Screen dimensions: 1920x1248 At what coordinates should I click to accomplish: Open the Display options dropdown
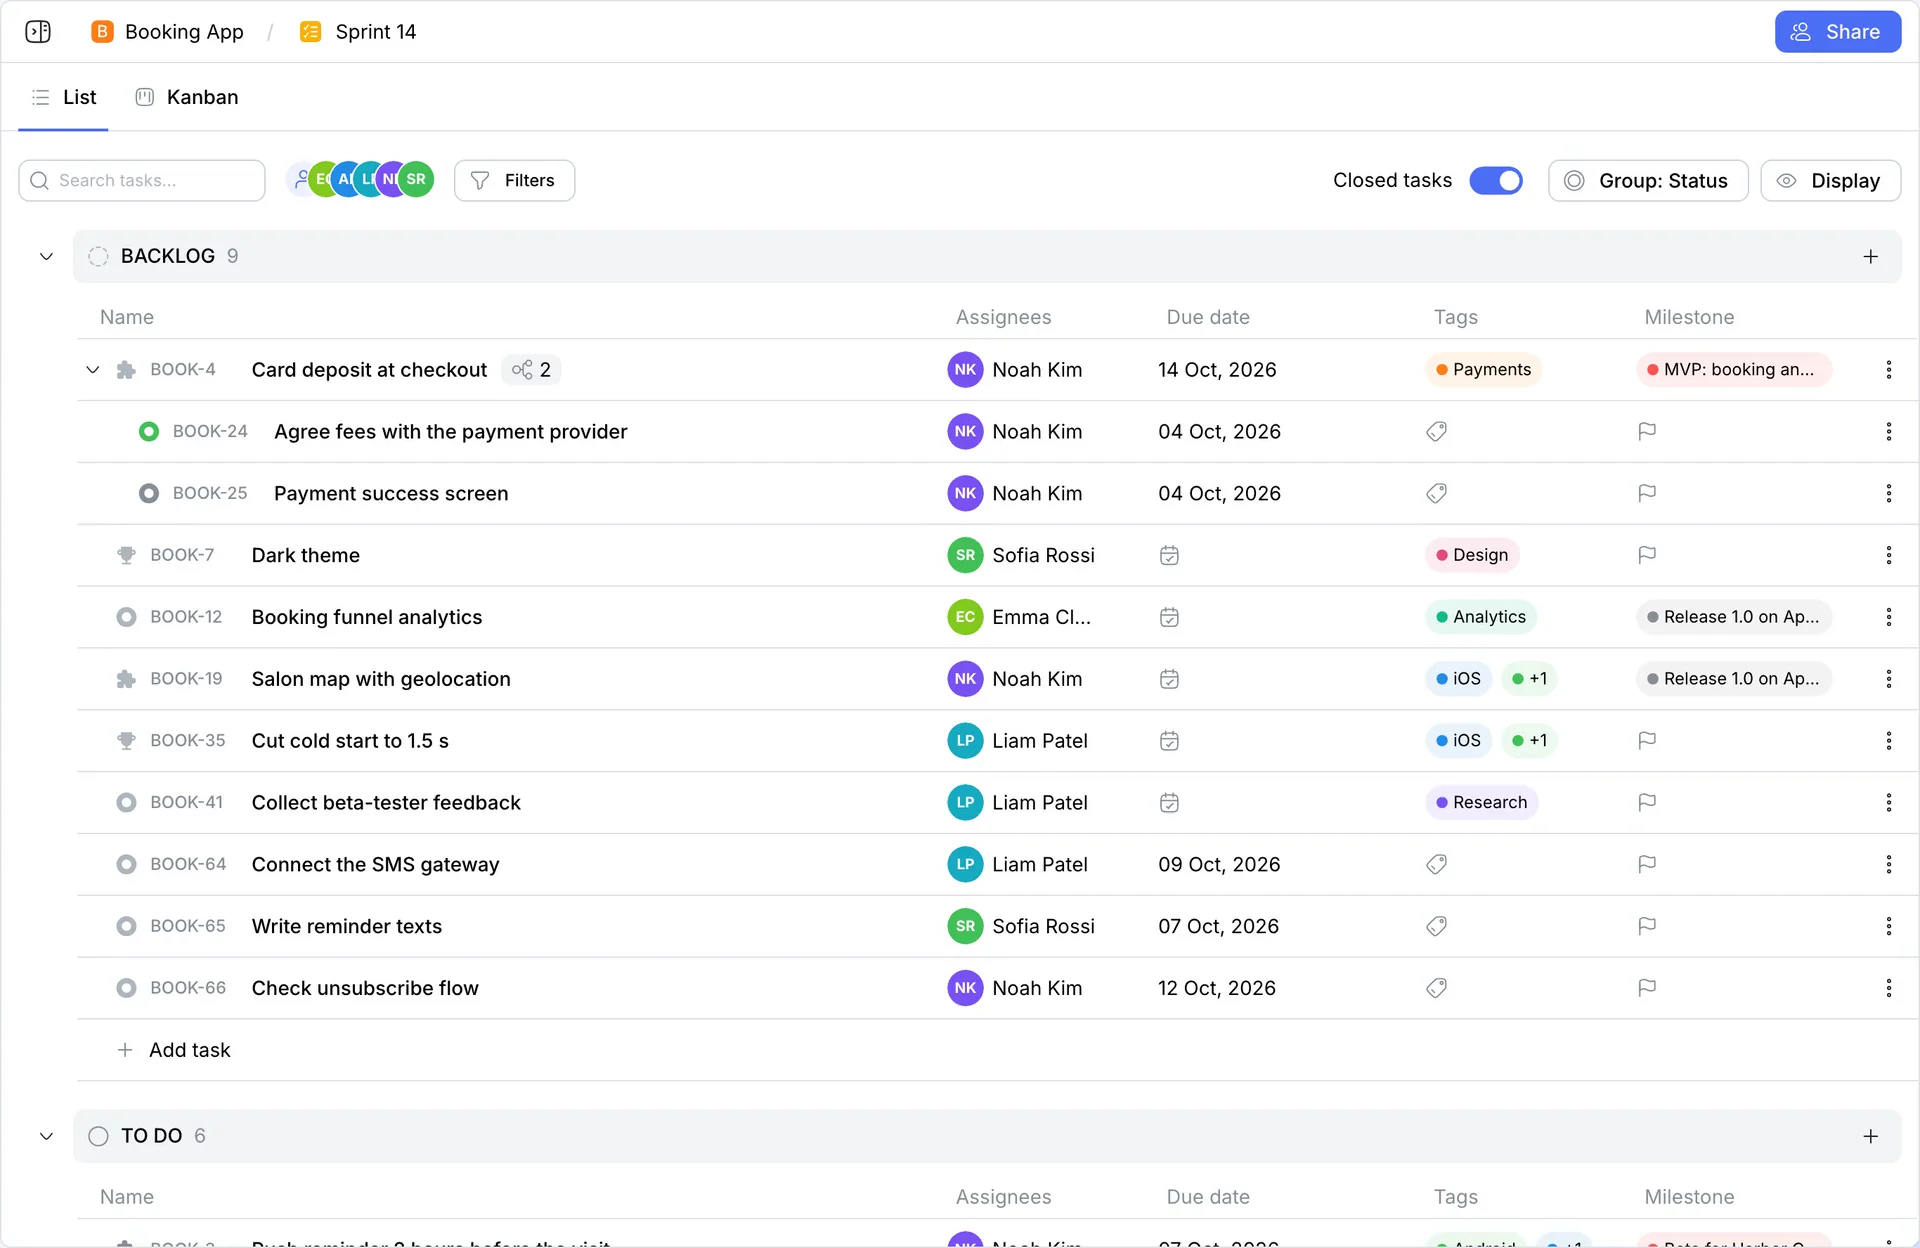[x=1829, y=181]
